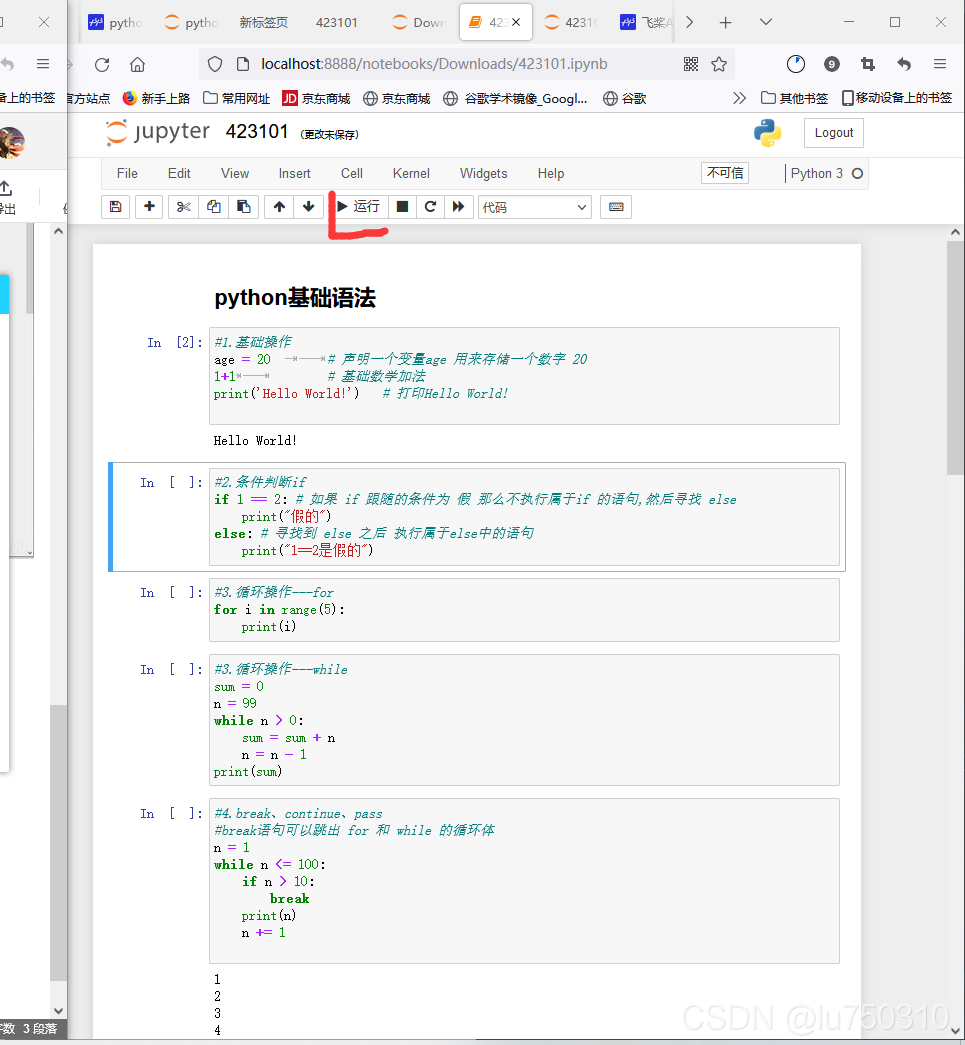Switch to the Down tab
The image size is (965, 1045).
tap(420, 23)
